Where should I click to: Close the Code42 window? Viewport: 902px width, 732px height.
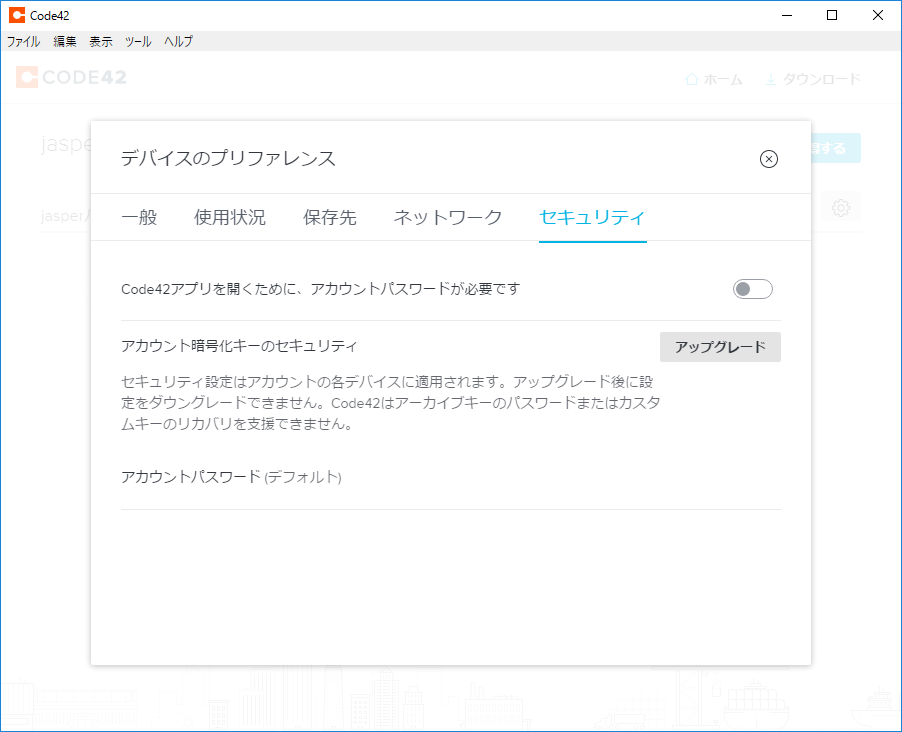[878, 16]
